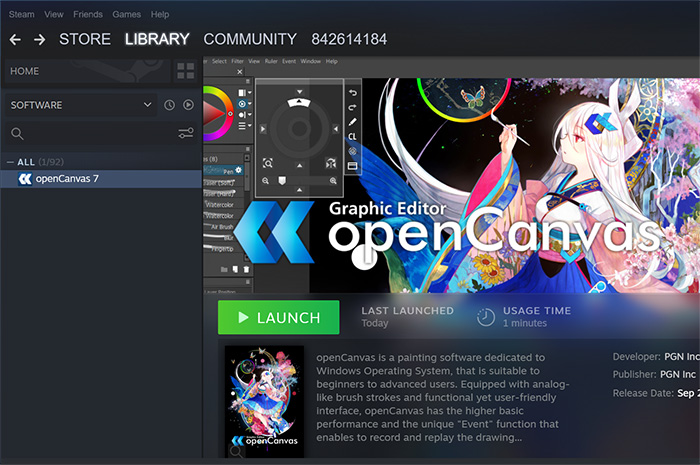Click the usage time clock icon
This screenshot has width=700, height=465.
(x=485, y=317)
